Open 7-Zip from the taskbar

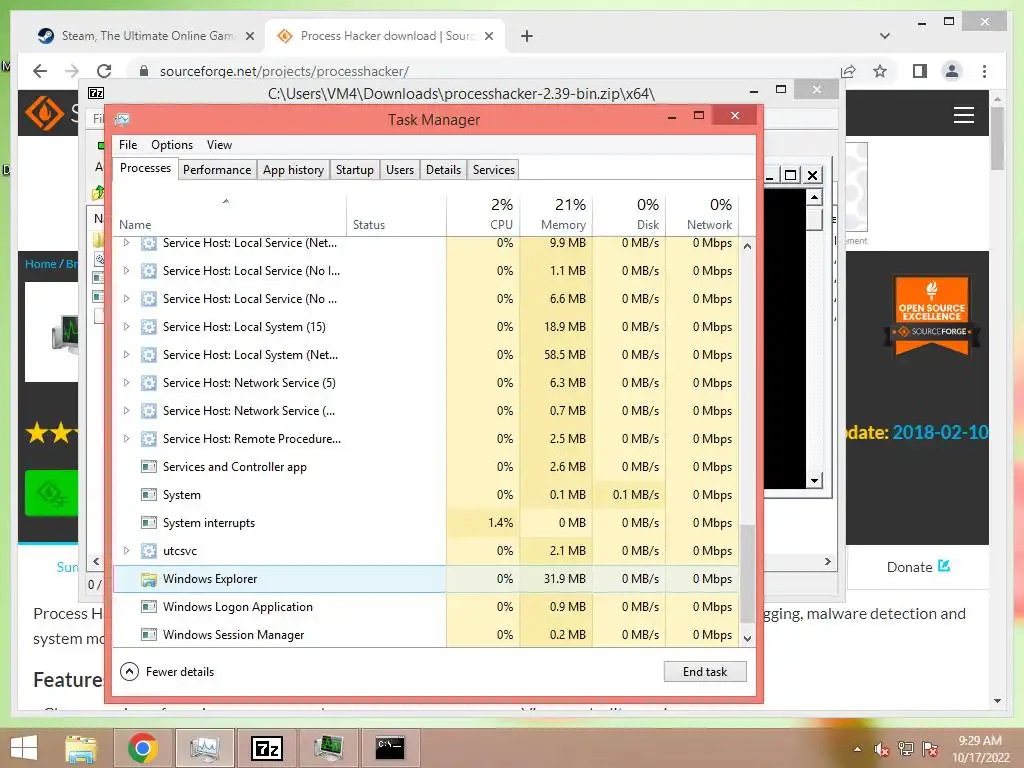pos(267,748)
